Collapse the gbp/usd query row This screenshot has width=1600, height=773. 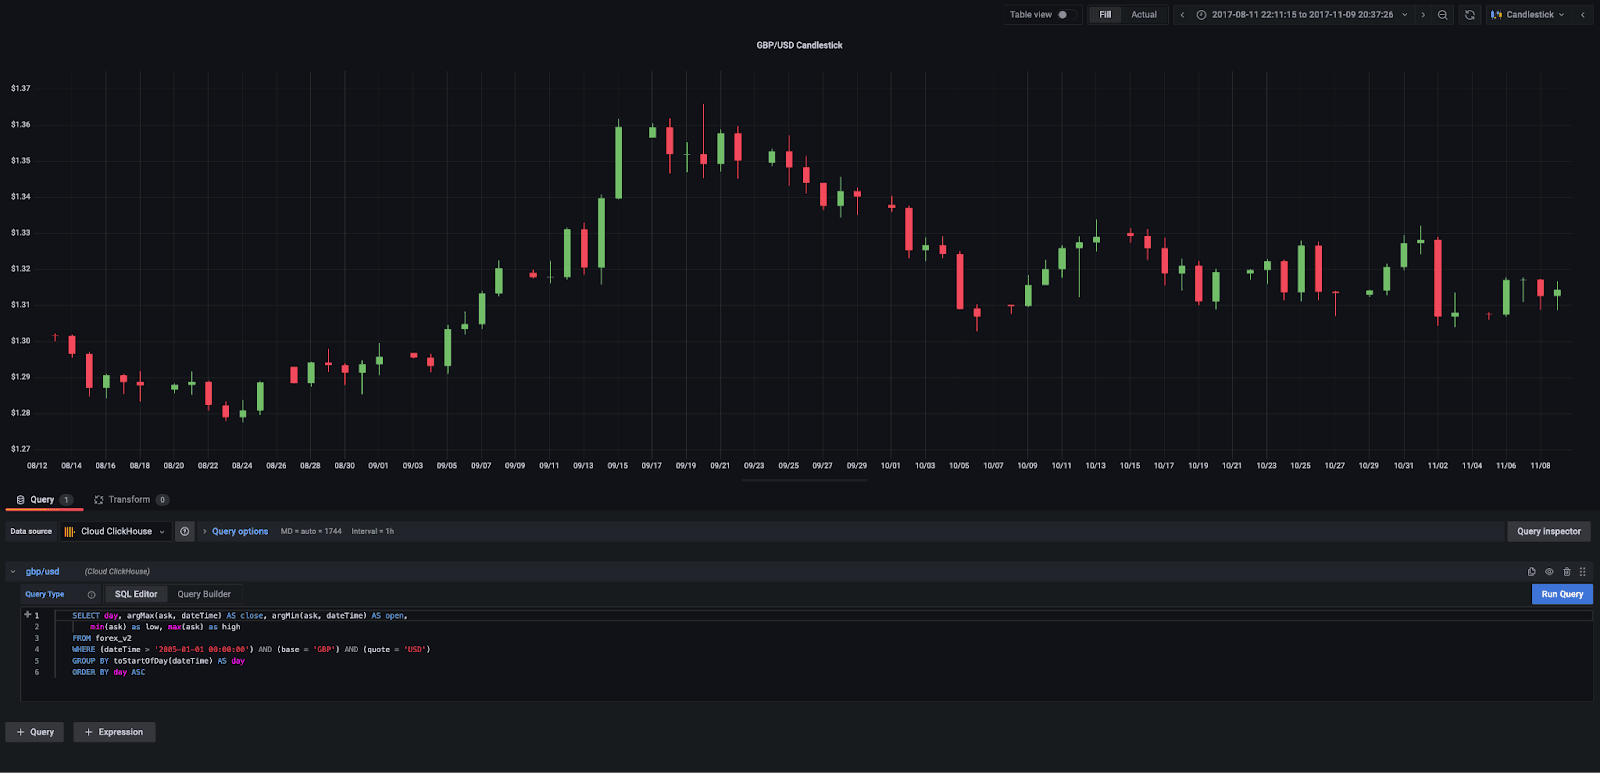pyautogui.click(x=13, y=572)
